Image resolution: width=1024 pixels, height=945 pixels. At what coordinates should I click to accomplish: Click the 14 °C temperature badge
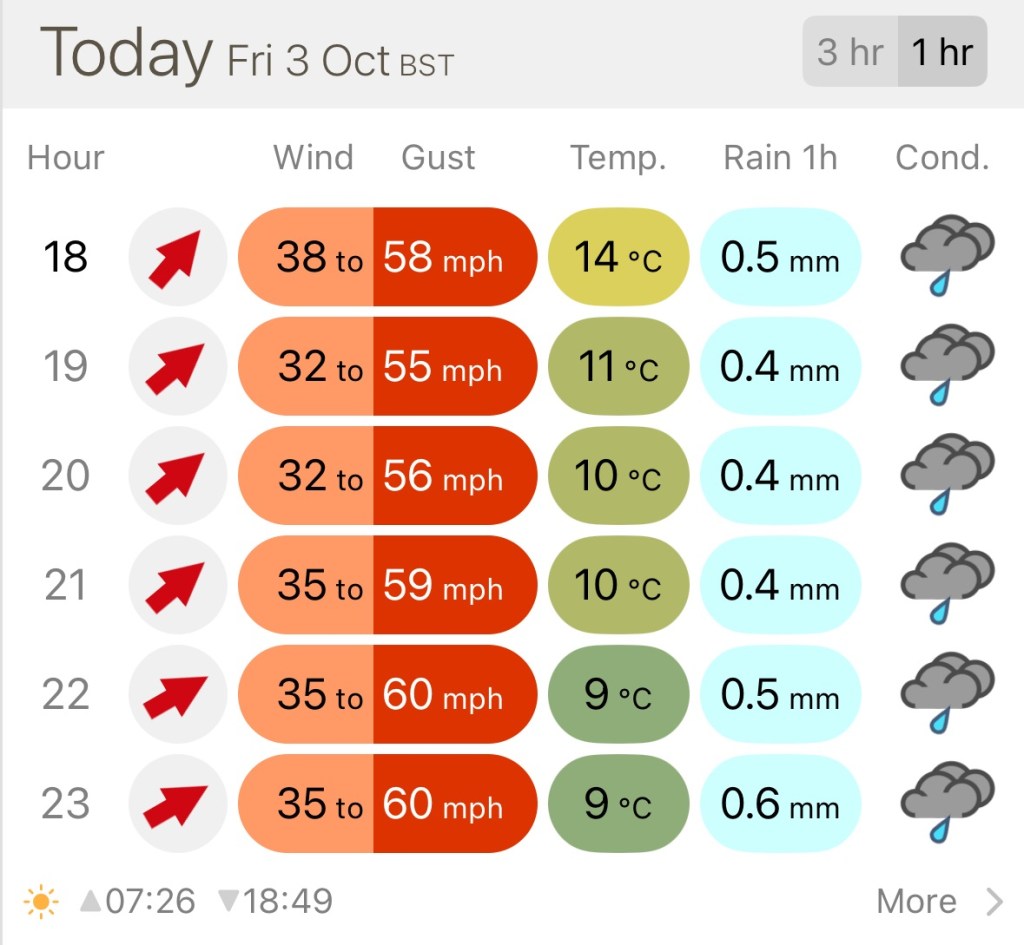pyautogui.click(x=618, y=257)
